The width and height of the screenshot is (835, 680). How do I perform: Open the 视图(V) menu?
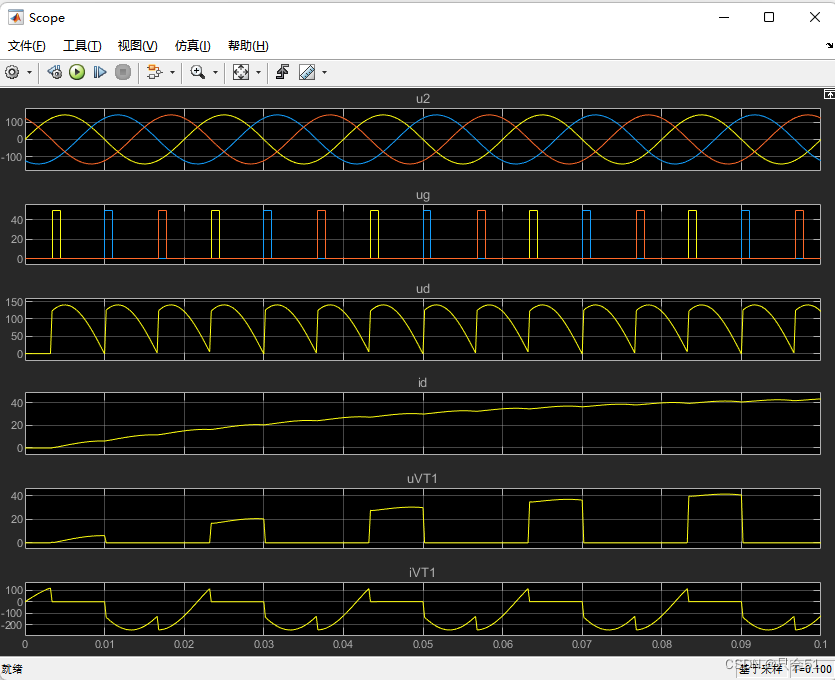coord(137,46)
